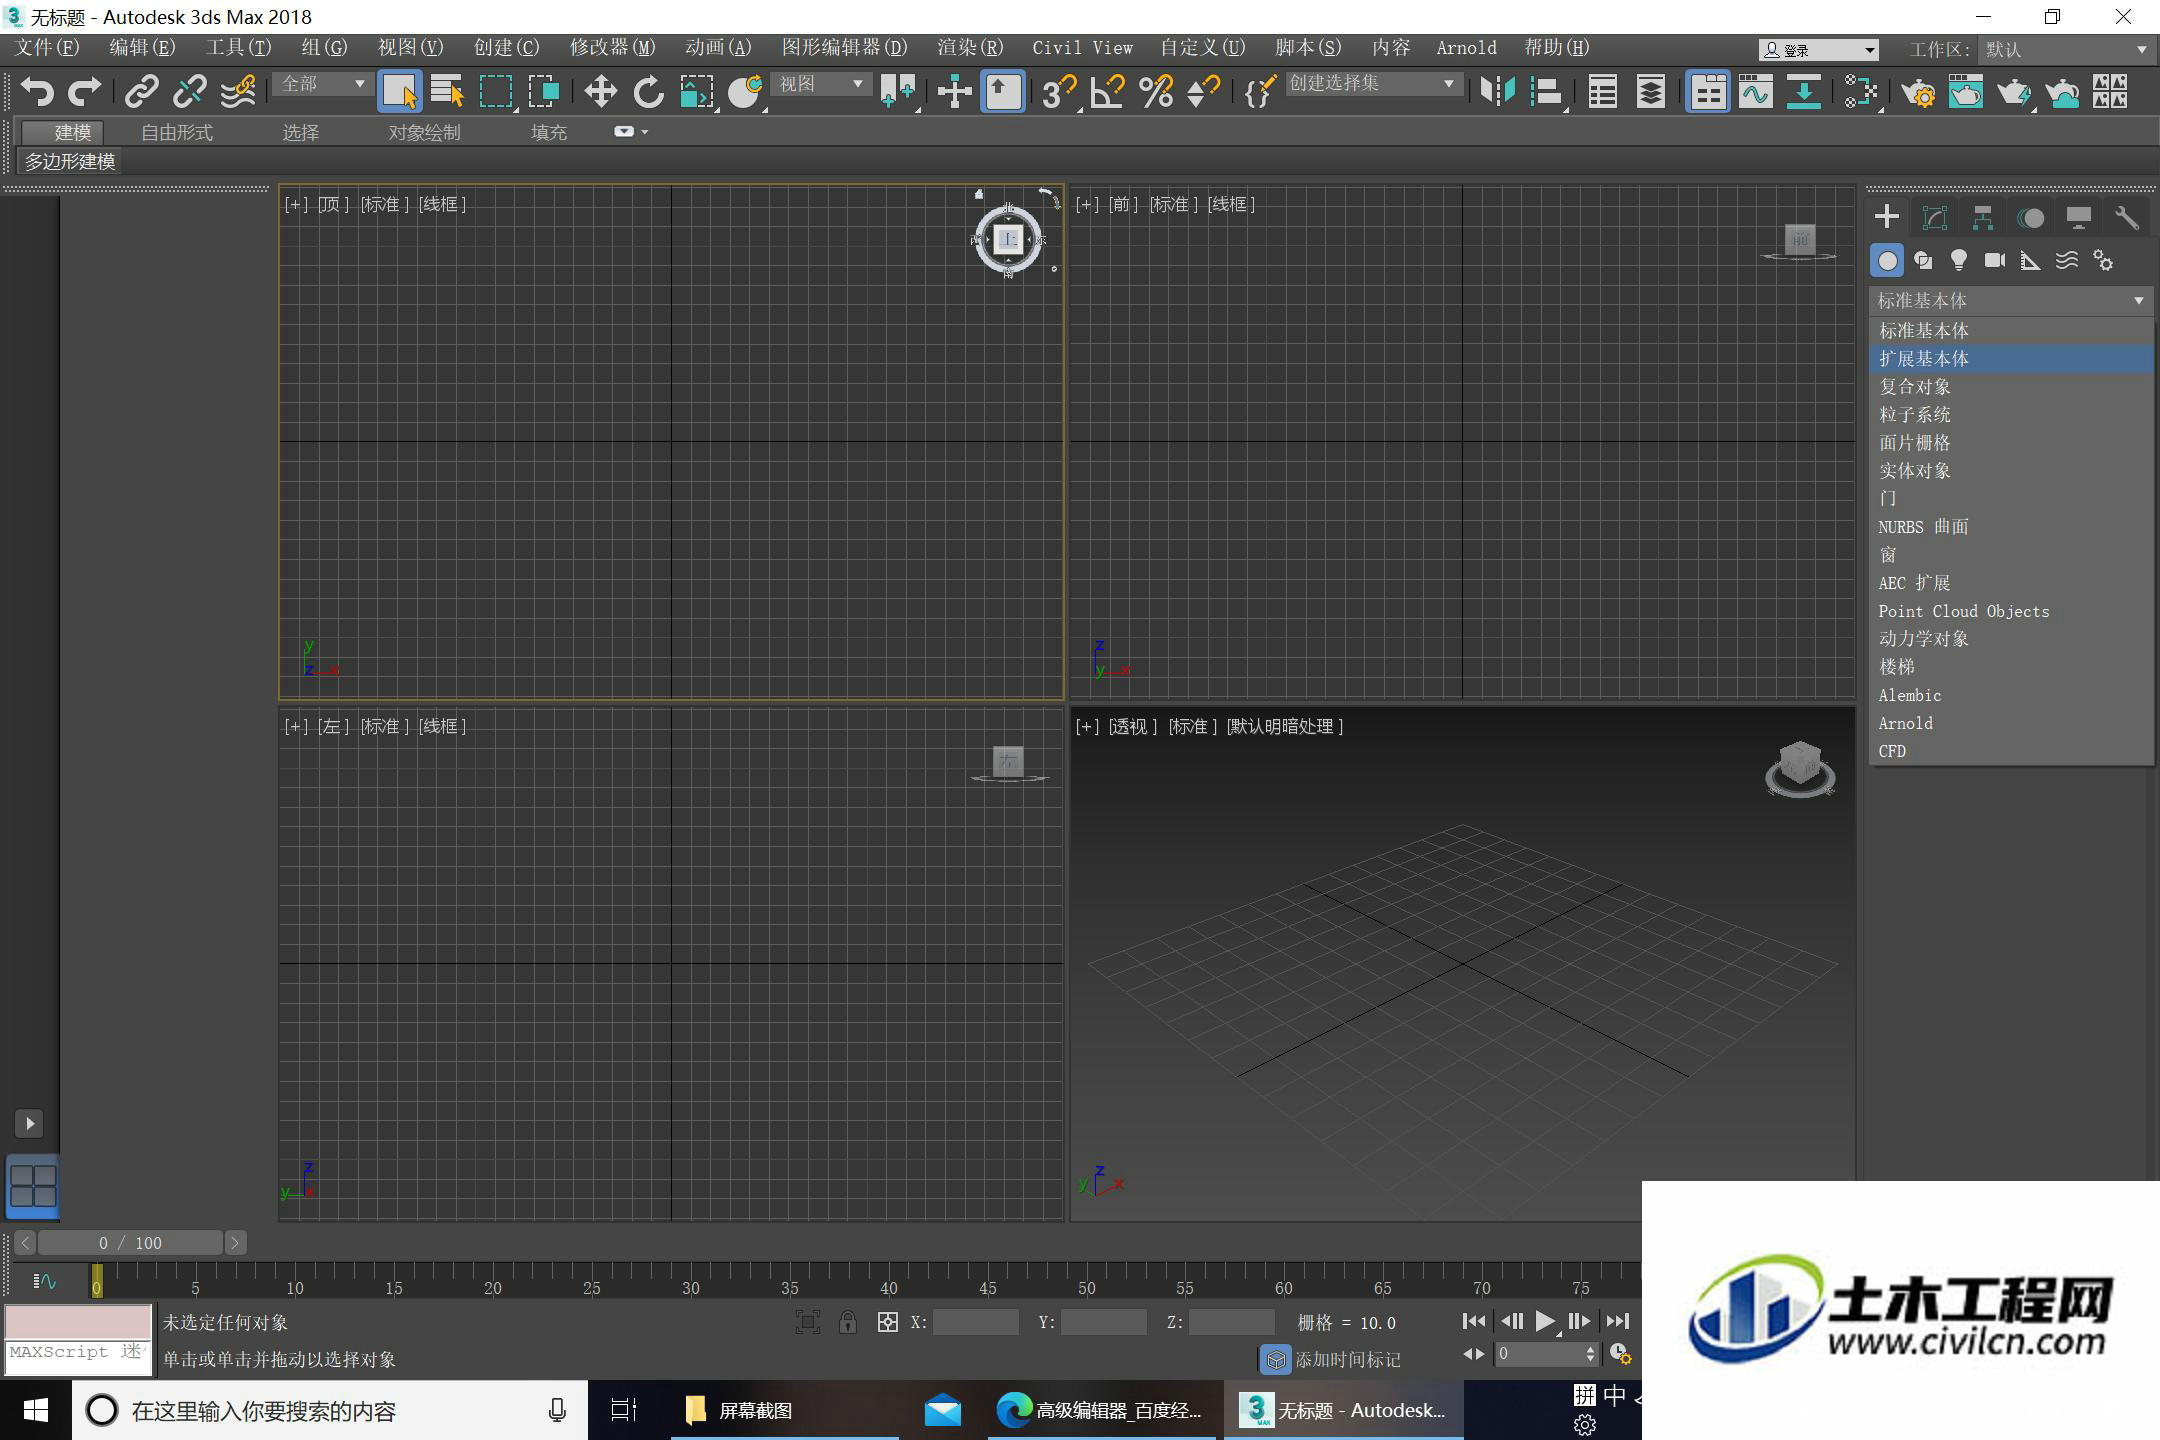Image resolution: width=2160 pixels, height=1440 pixels.
Task: Go to the end frame button
Action: coord(1617,1322)
